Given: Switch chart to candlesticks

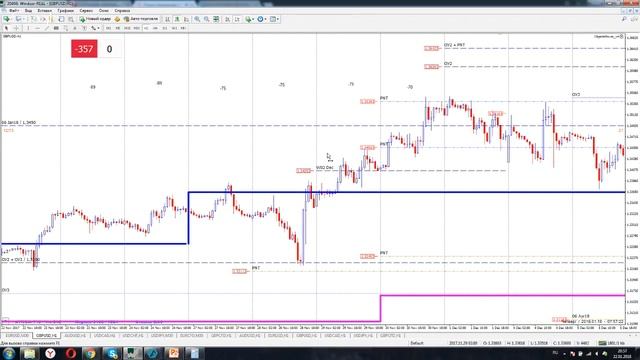Looking at the screenshot, I should click(x=177, y=19).
